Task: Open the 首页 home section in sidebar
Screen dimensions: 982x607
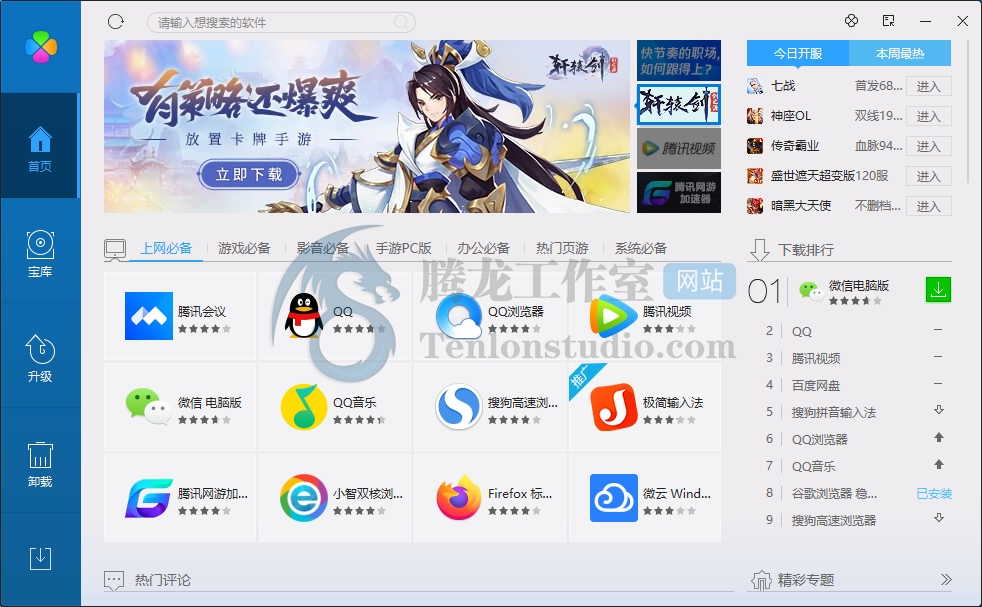Action: pos(40,146)
